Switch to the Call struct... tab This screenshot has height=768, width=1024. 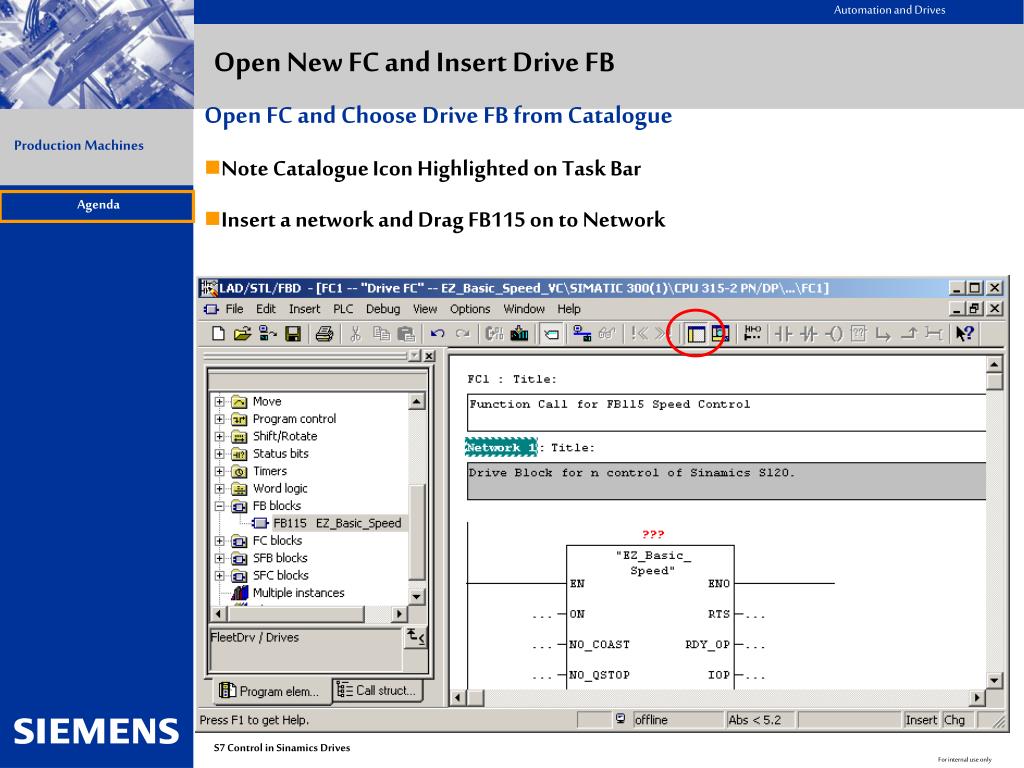pos(377,690)
